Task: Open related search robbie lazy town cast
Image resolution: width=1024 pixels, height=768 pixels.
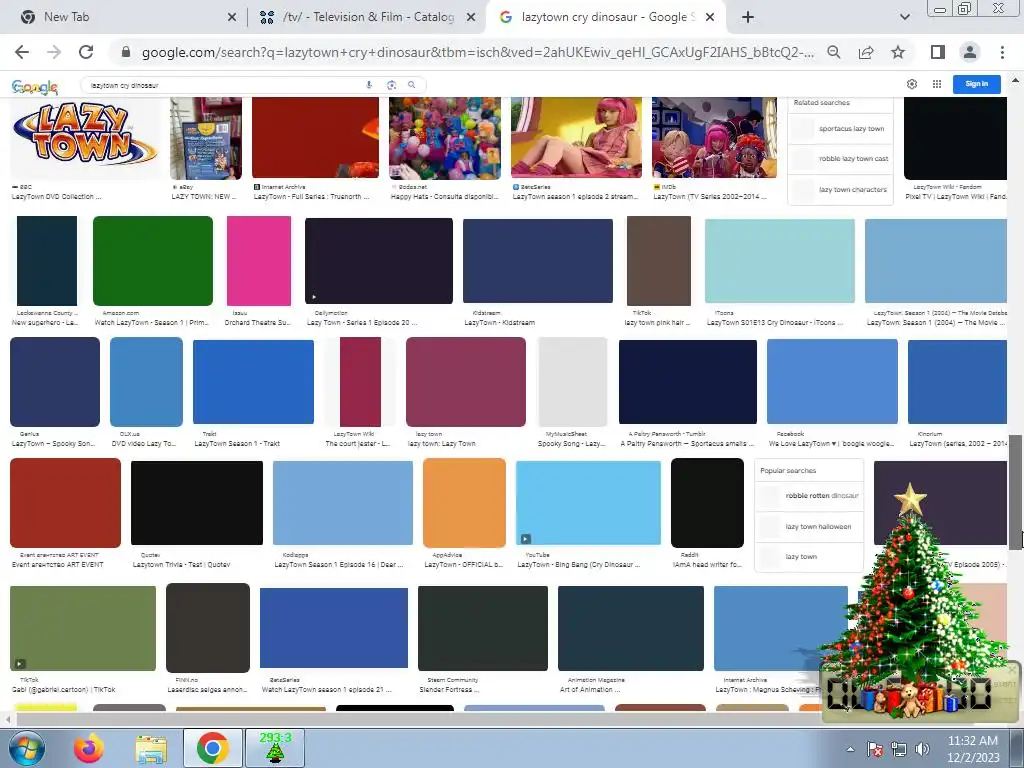Action: (x=840, y=159)
